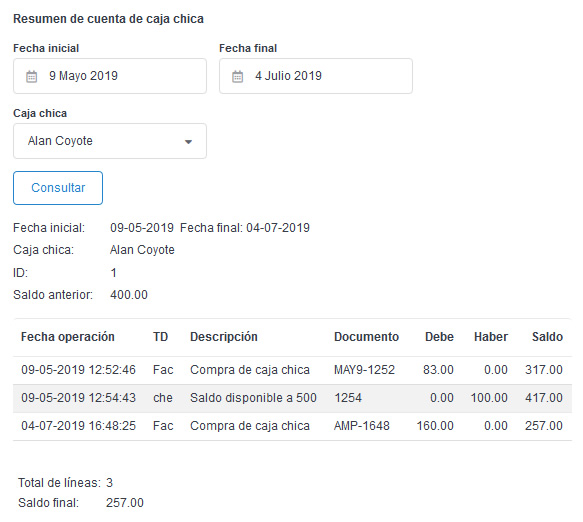This screenshot has width=583, height=522.
Task: Click the 160.00 Debe amount cell
Action: click(x=435, y=426)
